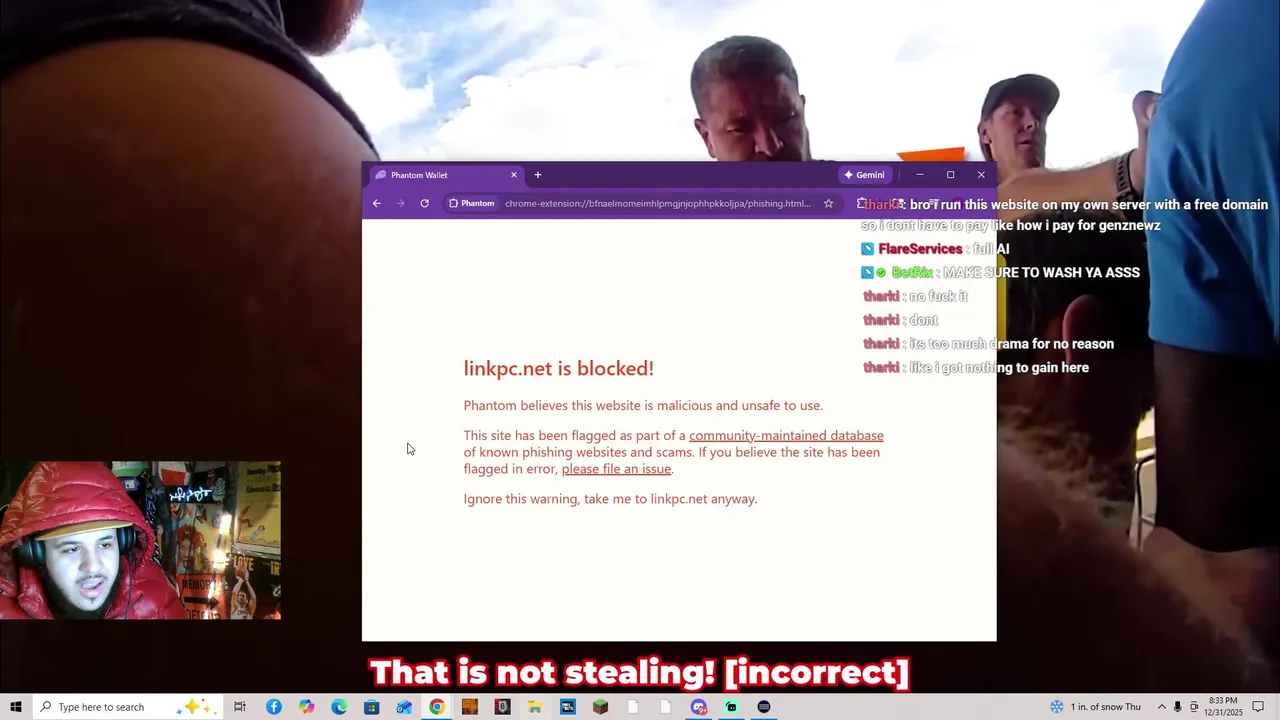Open Outlook from the taskbar
Image resolution: width=1280 pixels, height=720 pixels.
404,707
